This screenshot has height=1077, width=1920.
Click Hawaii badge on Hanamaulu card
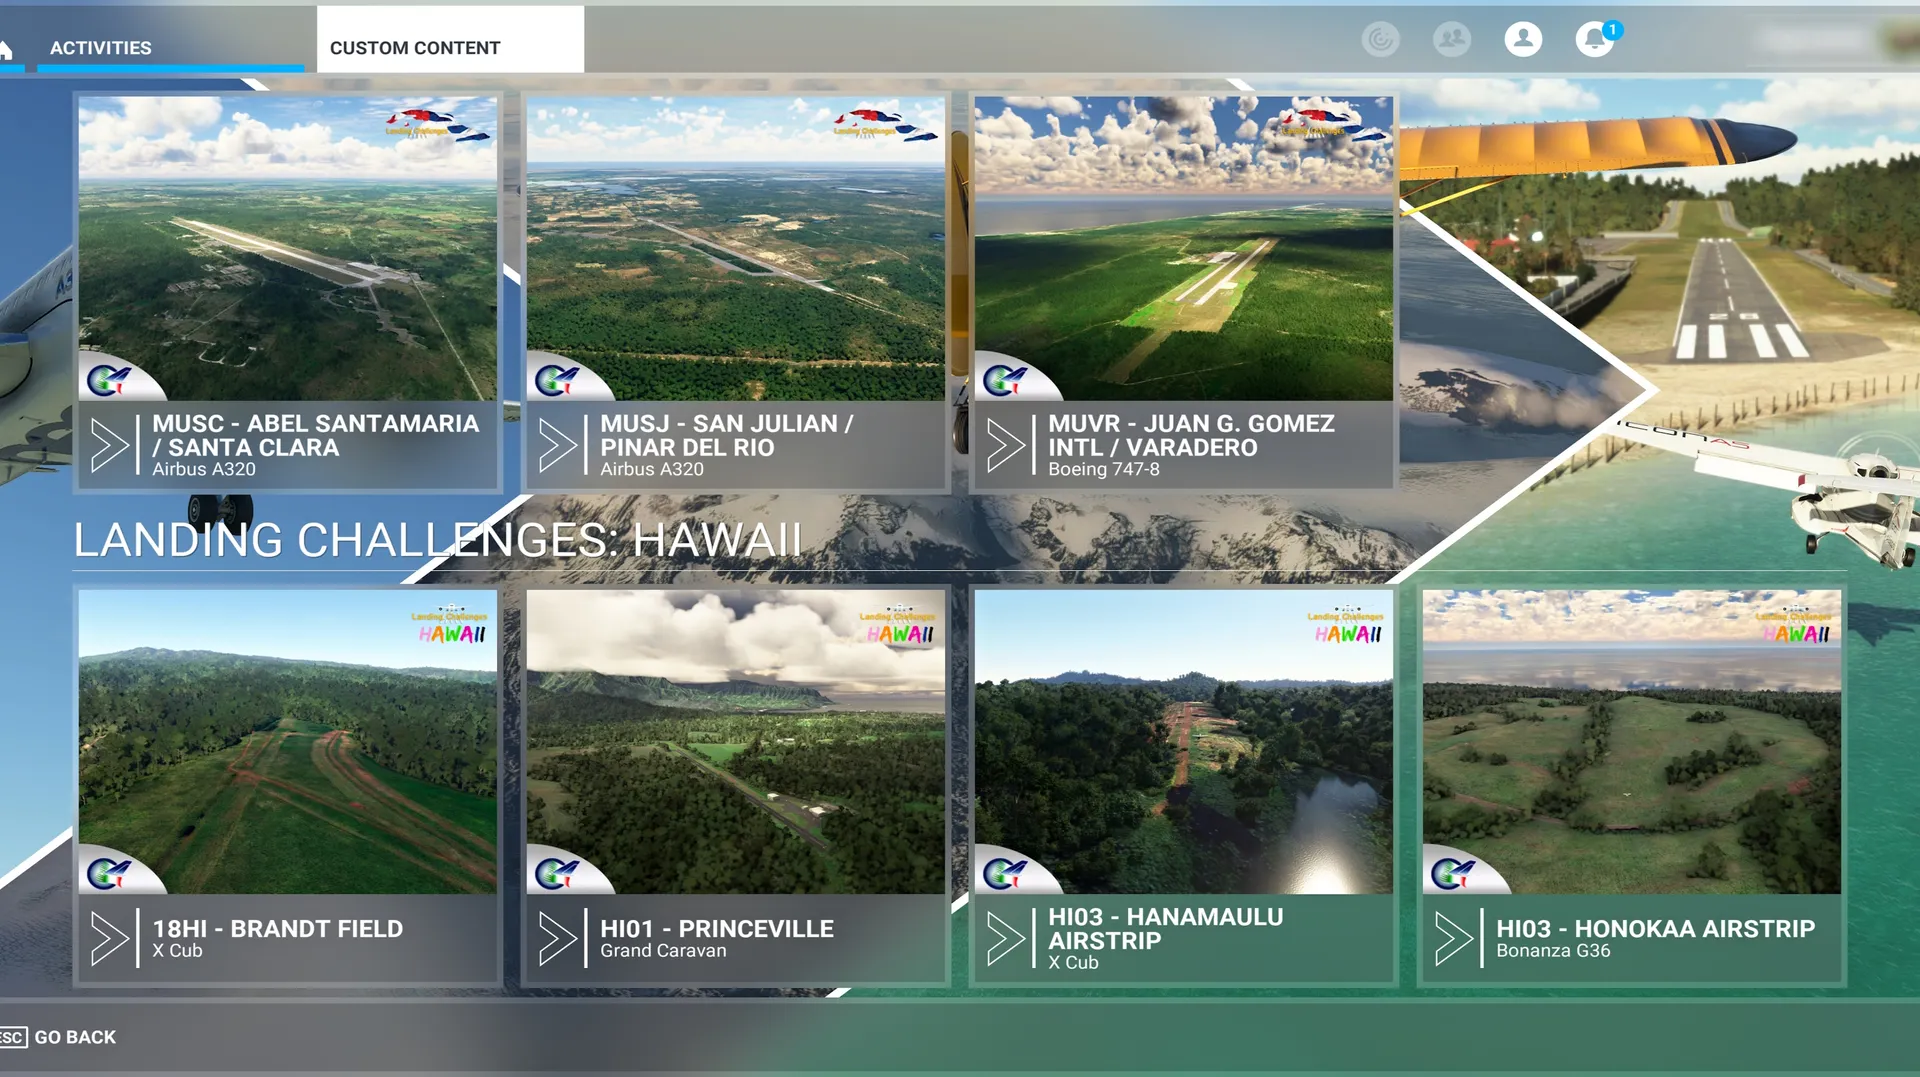click(x=1347, y=626)
